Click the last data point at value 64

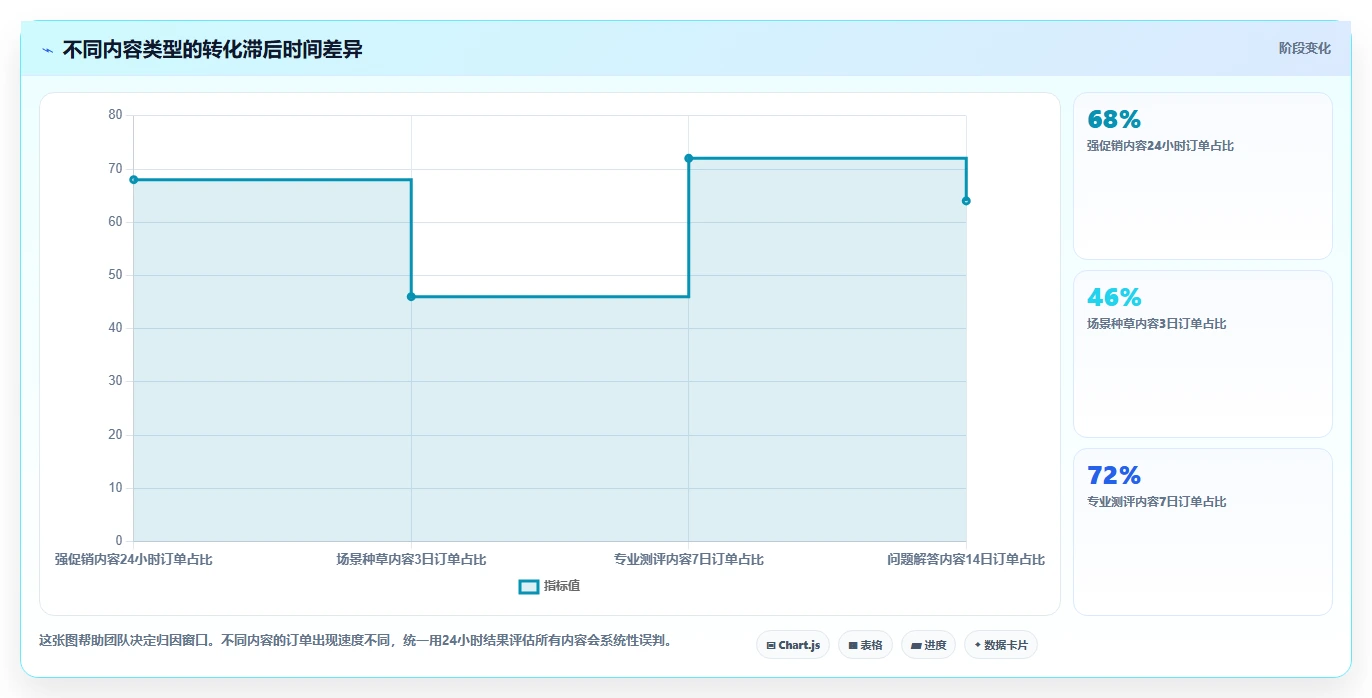tap(966, 201)
